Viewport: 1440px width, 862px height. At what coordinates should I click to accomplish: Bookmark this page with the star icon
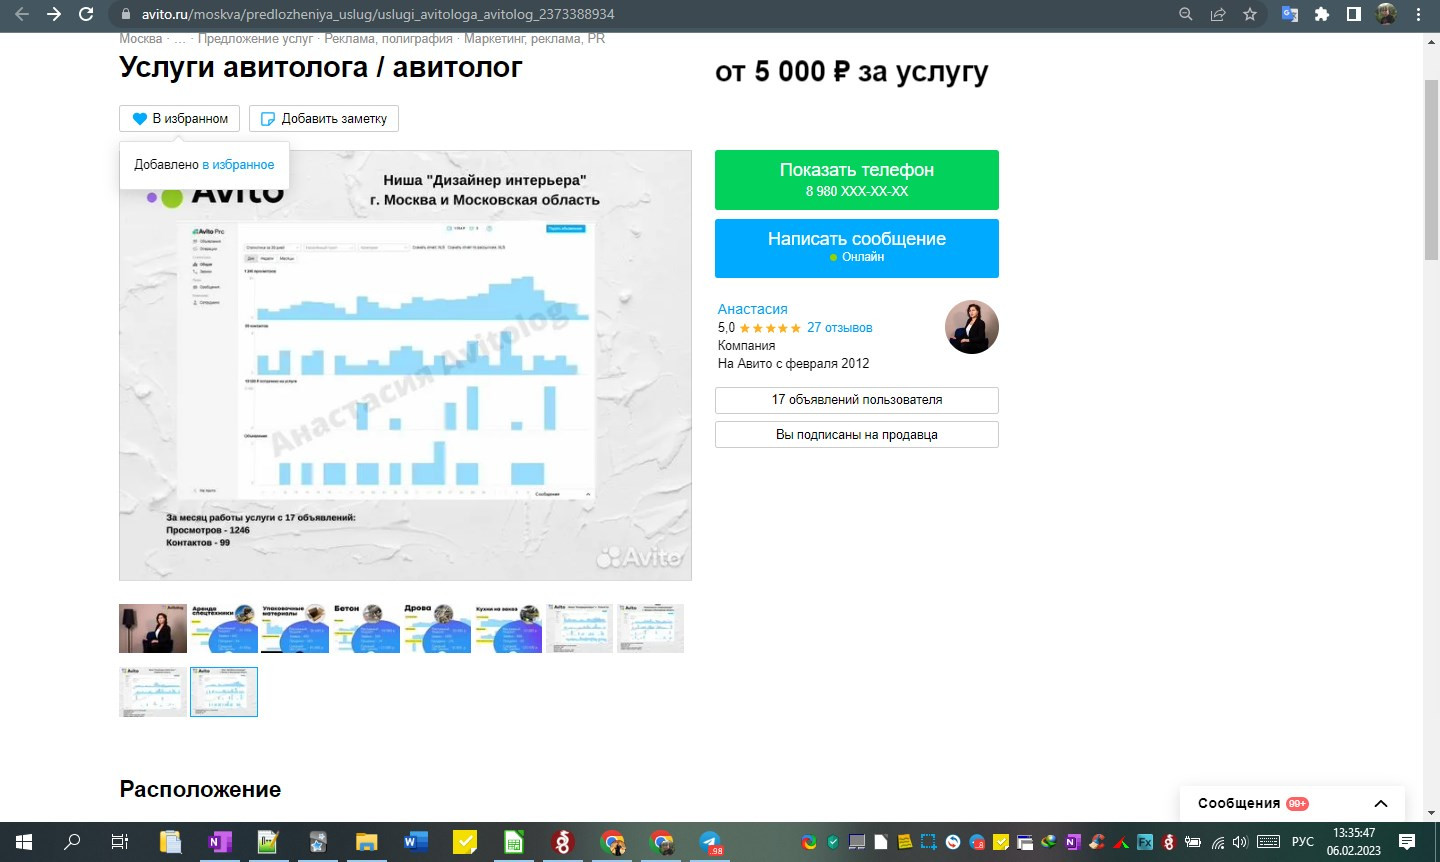point(1250,14)
